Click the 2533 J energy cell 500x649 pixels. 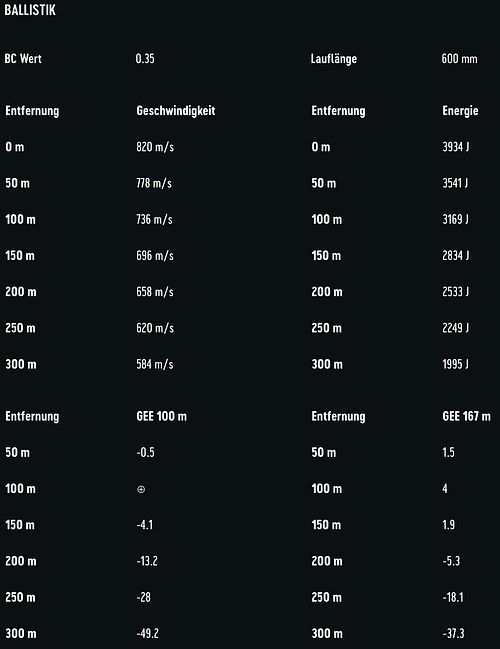[x=456, y=292]
